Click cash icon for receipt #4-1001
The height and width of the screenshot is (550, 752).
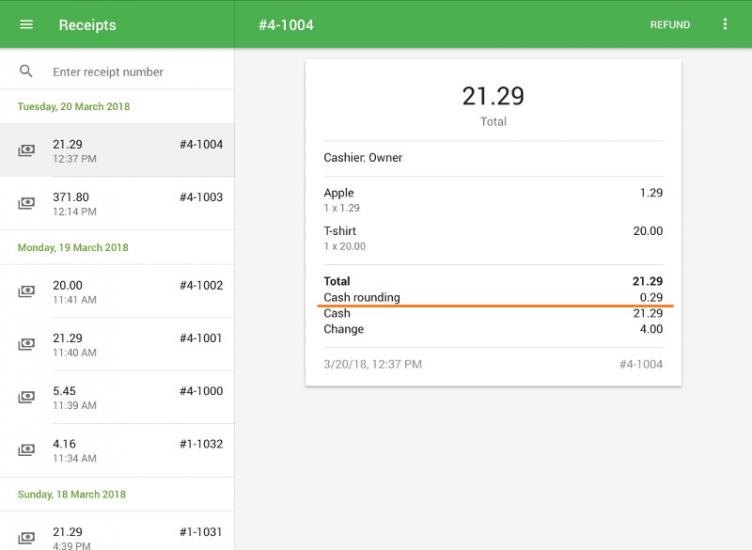pyautogui.click(x=26, y=345)
